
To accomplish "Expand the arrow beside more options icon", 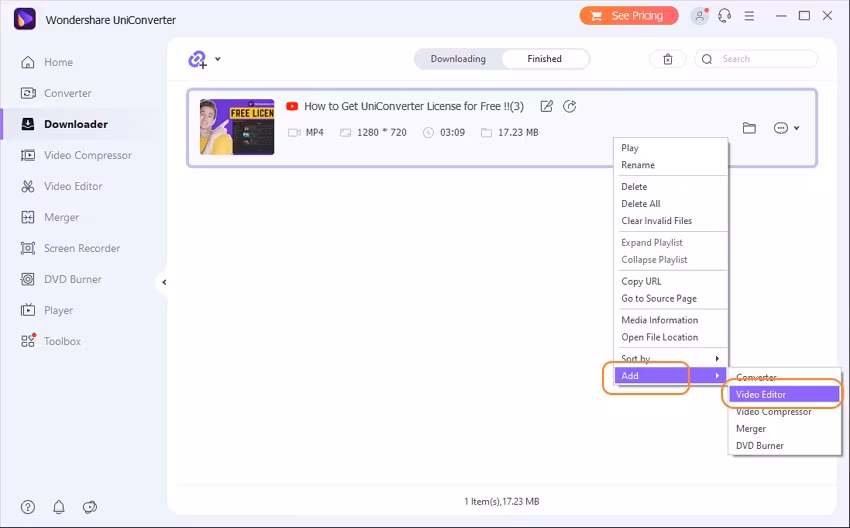I will 796,128.
